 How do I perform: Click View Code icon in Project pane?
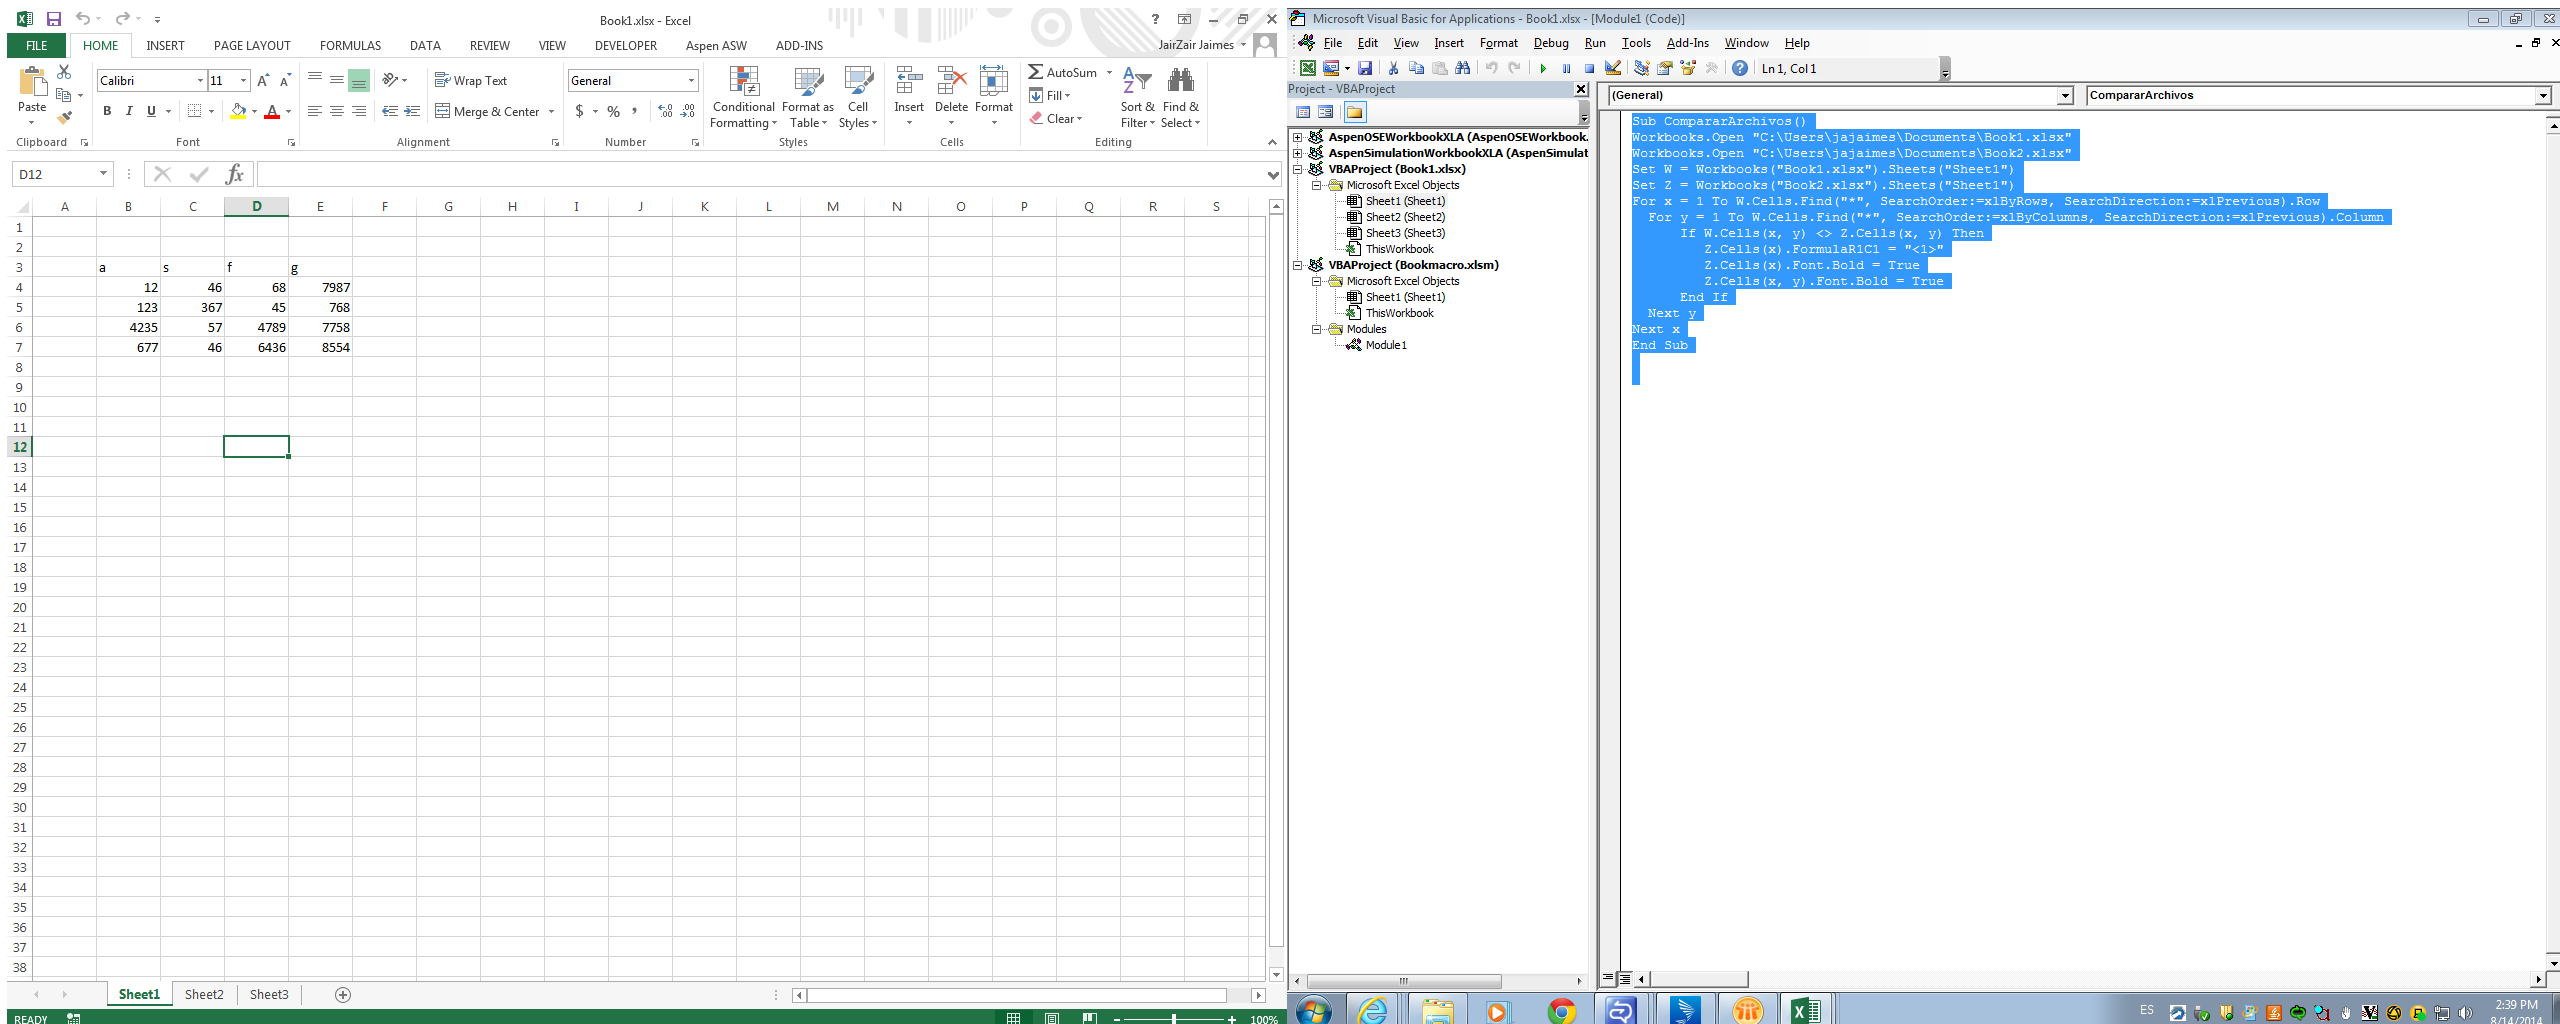coord(1303,112)
